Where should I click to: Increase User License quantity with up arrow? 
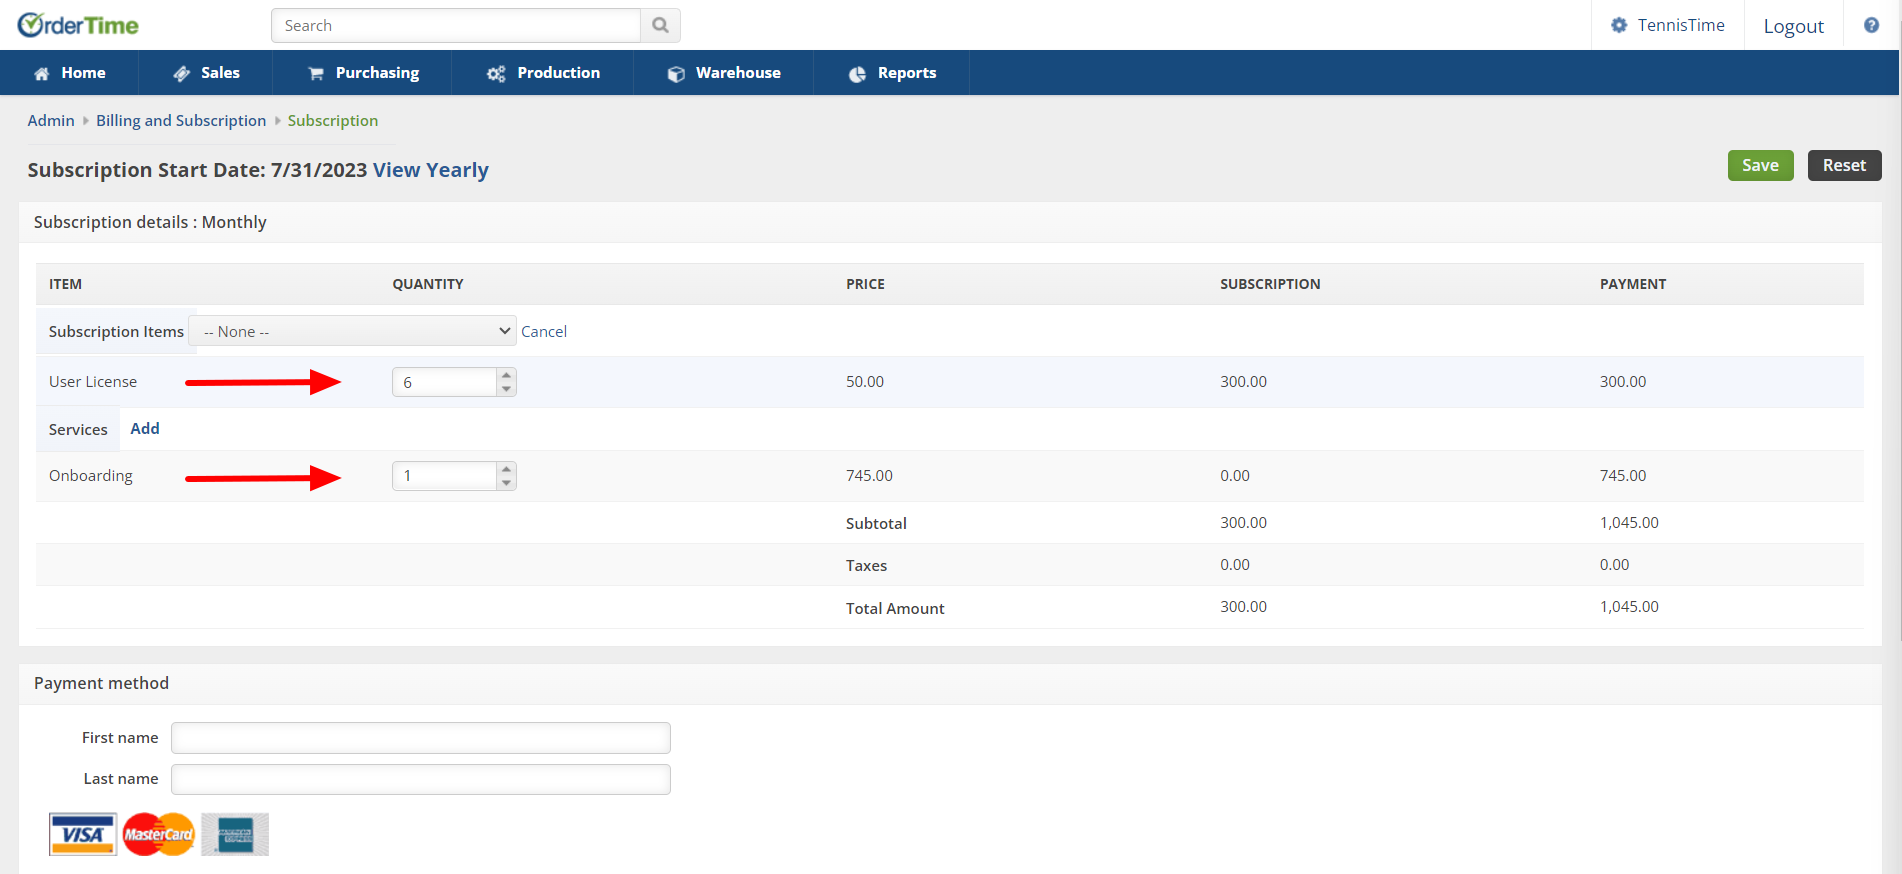(507, 375)
